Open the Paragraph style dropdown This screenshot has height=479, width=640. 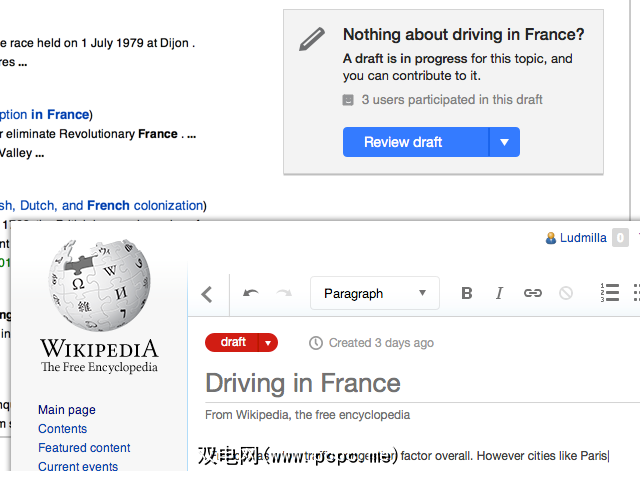click(375, 293)
